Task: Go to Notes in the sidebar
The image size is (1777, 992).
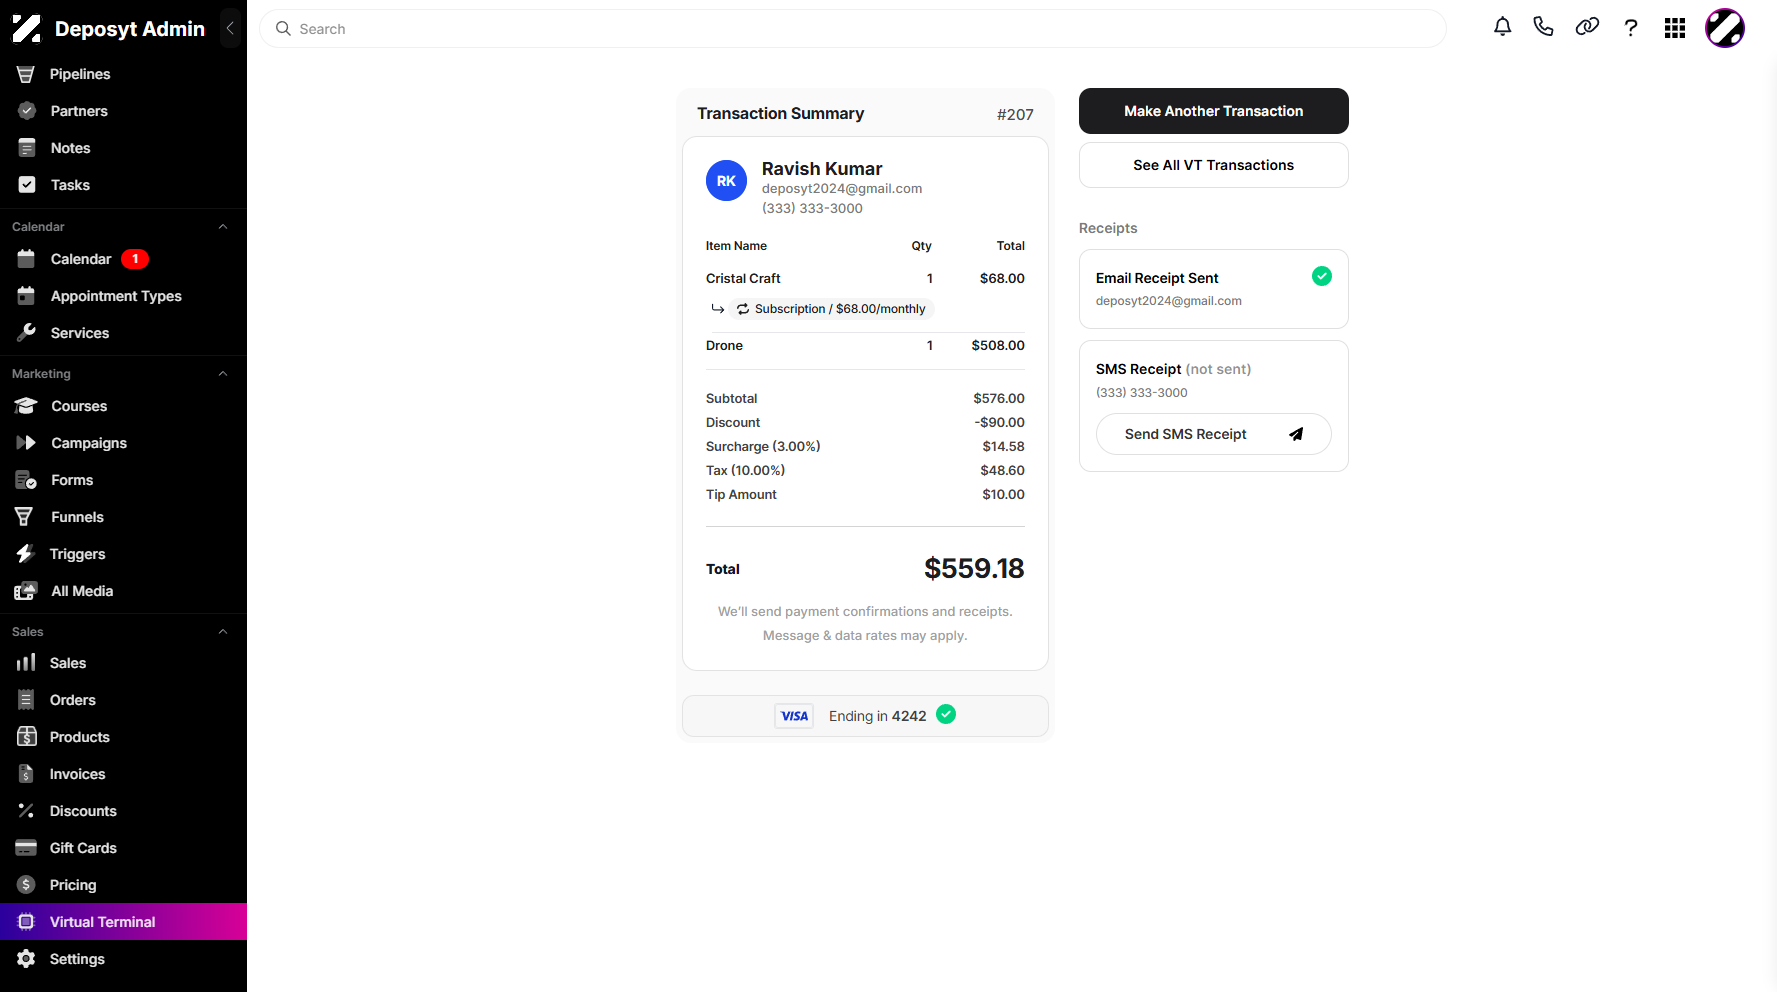Action: tap(123, 148)
